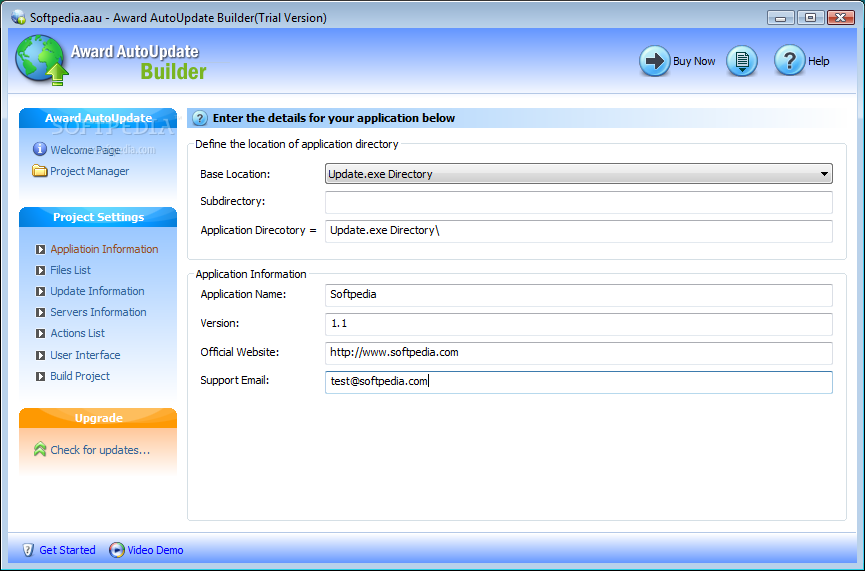This screenshot has width=865, height=571.
Task: Click arrow icon beside Servers Information
Action: coord(40,312)
